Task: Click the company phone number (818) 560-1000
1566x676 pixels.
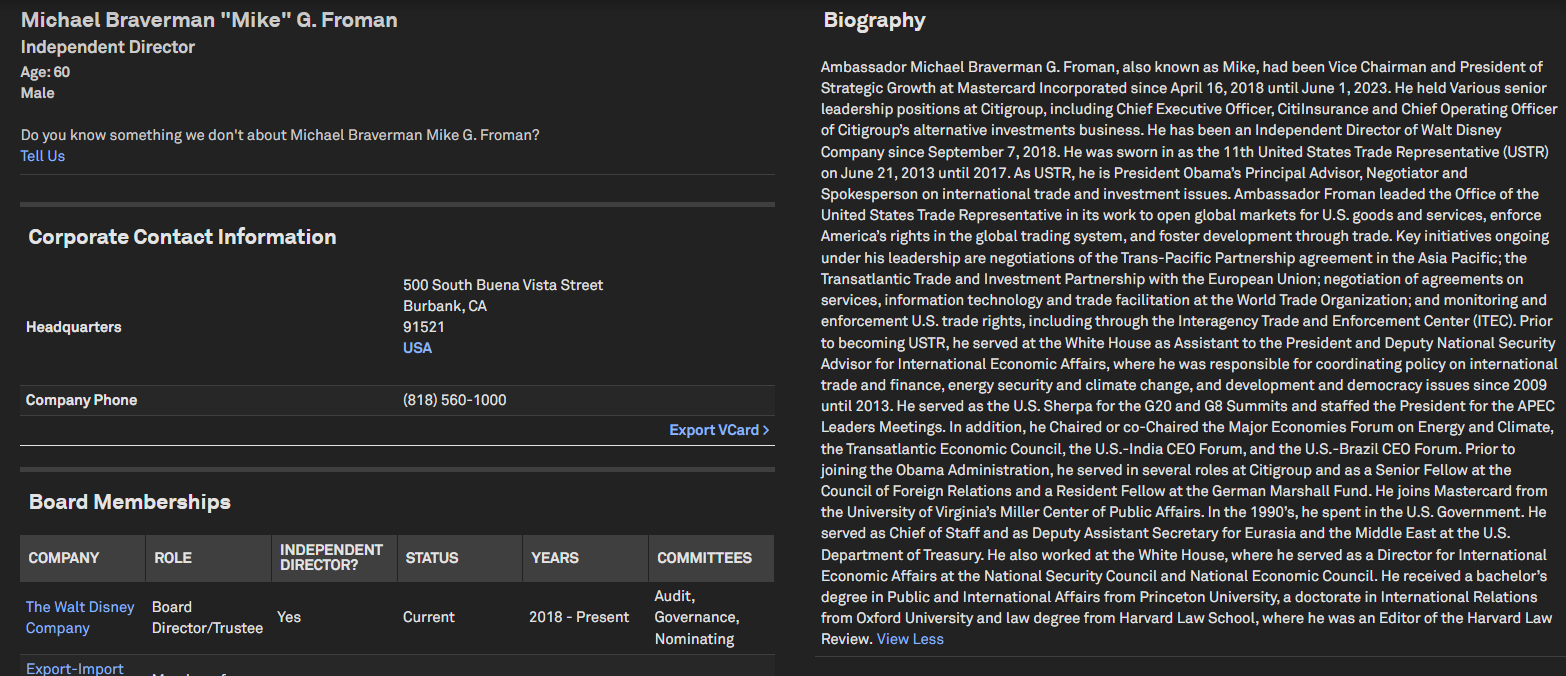Action: click(454, 400)
